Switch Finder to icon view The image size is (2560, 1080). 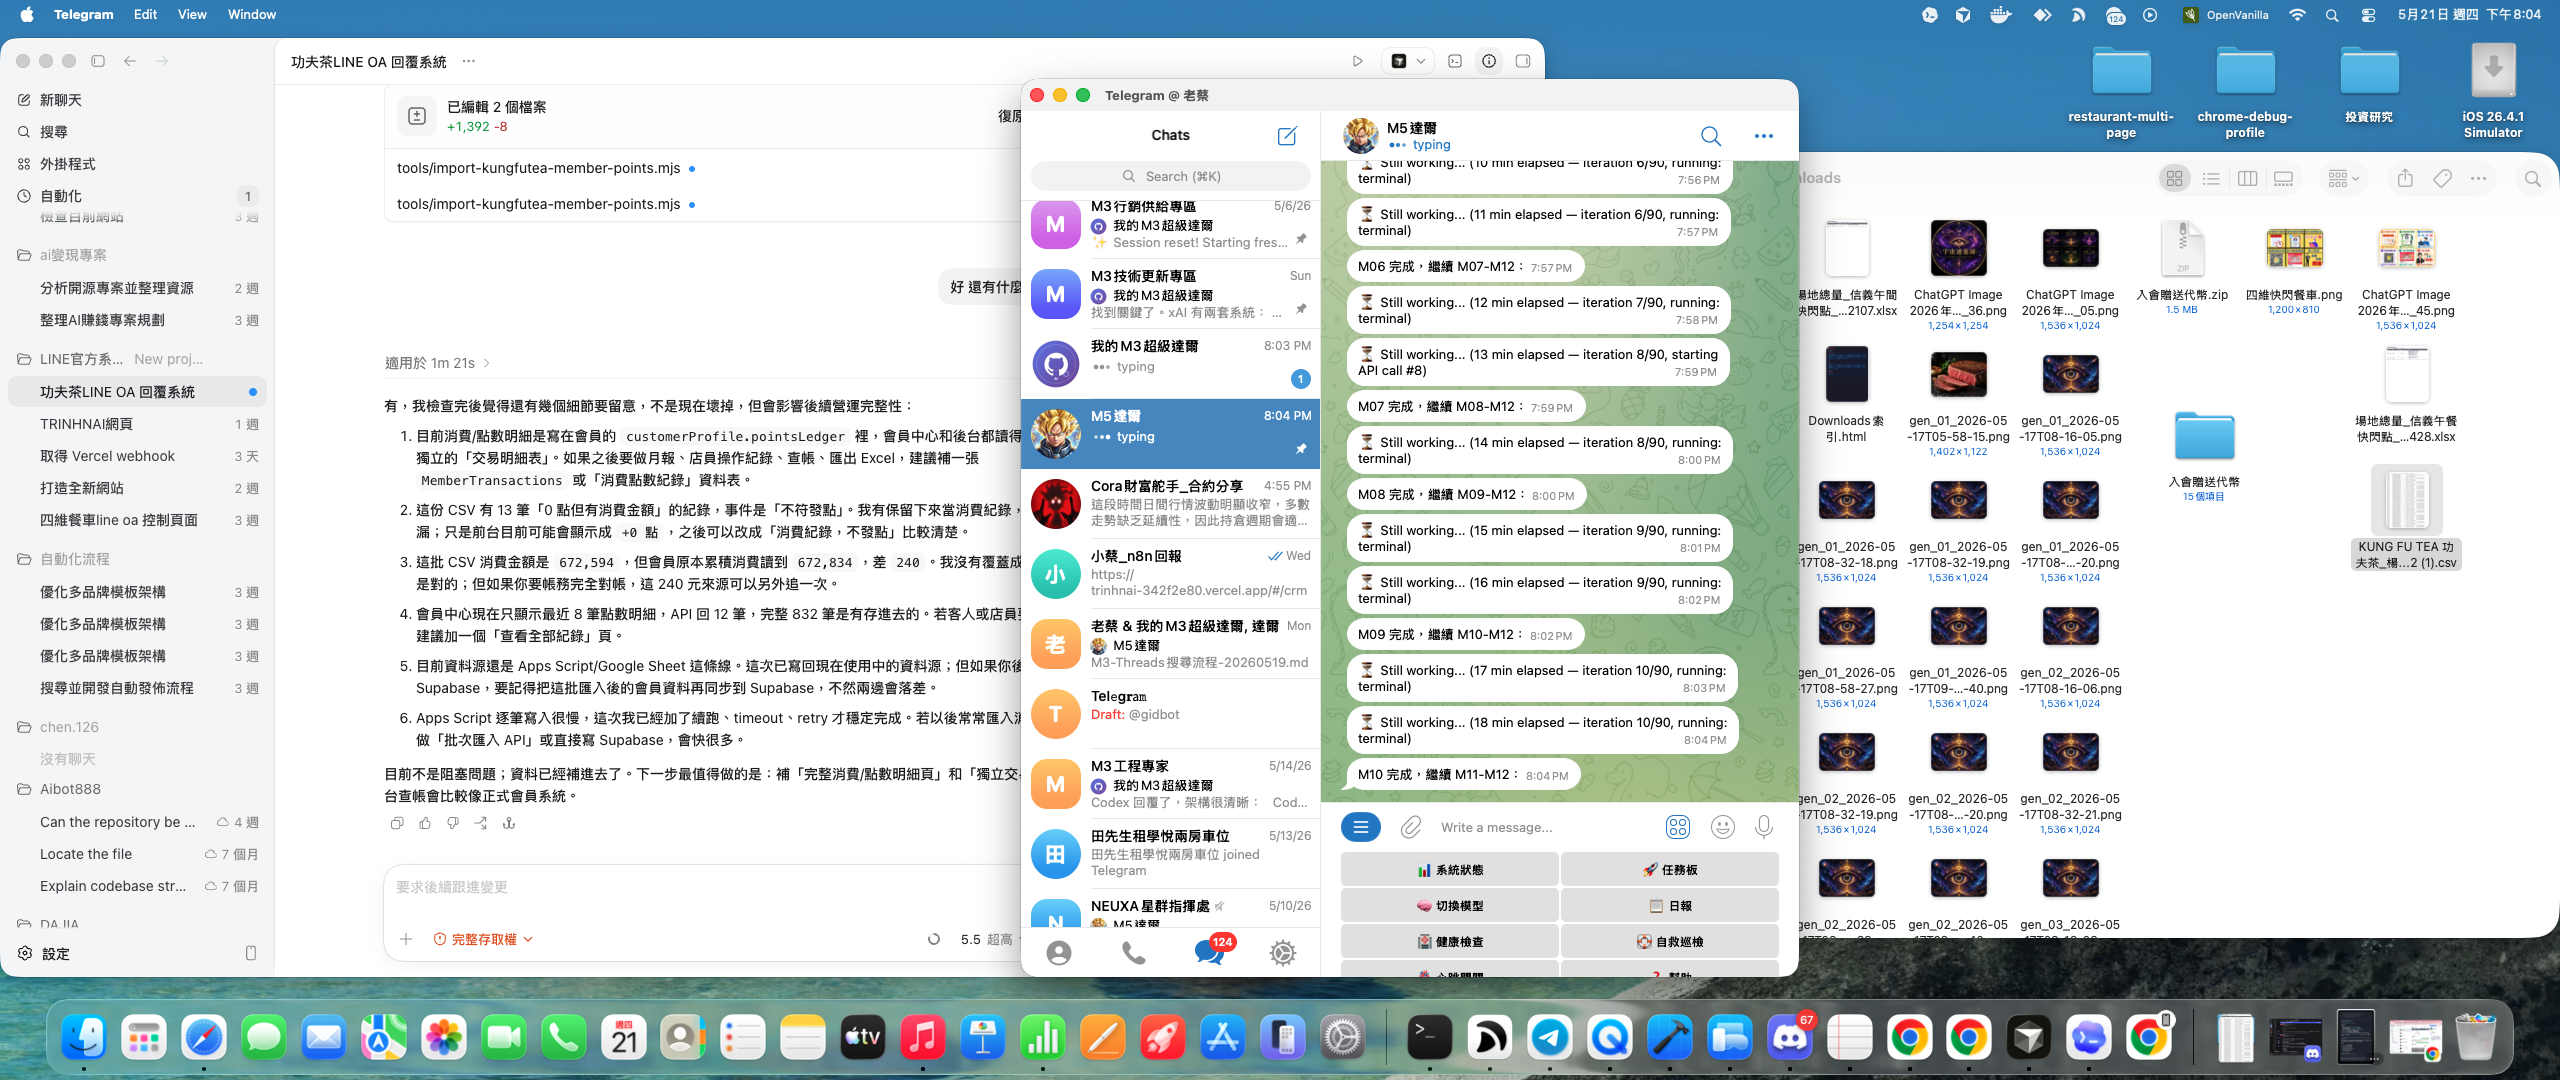2174,178
